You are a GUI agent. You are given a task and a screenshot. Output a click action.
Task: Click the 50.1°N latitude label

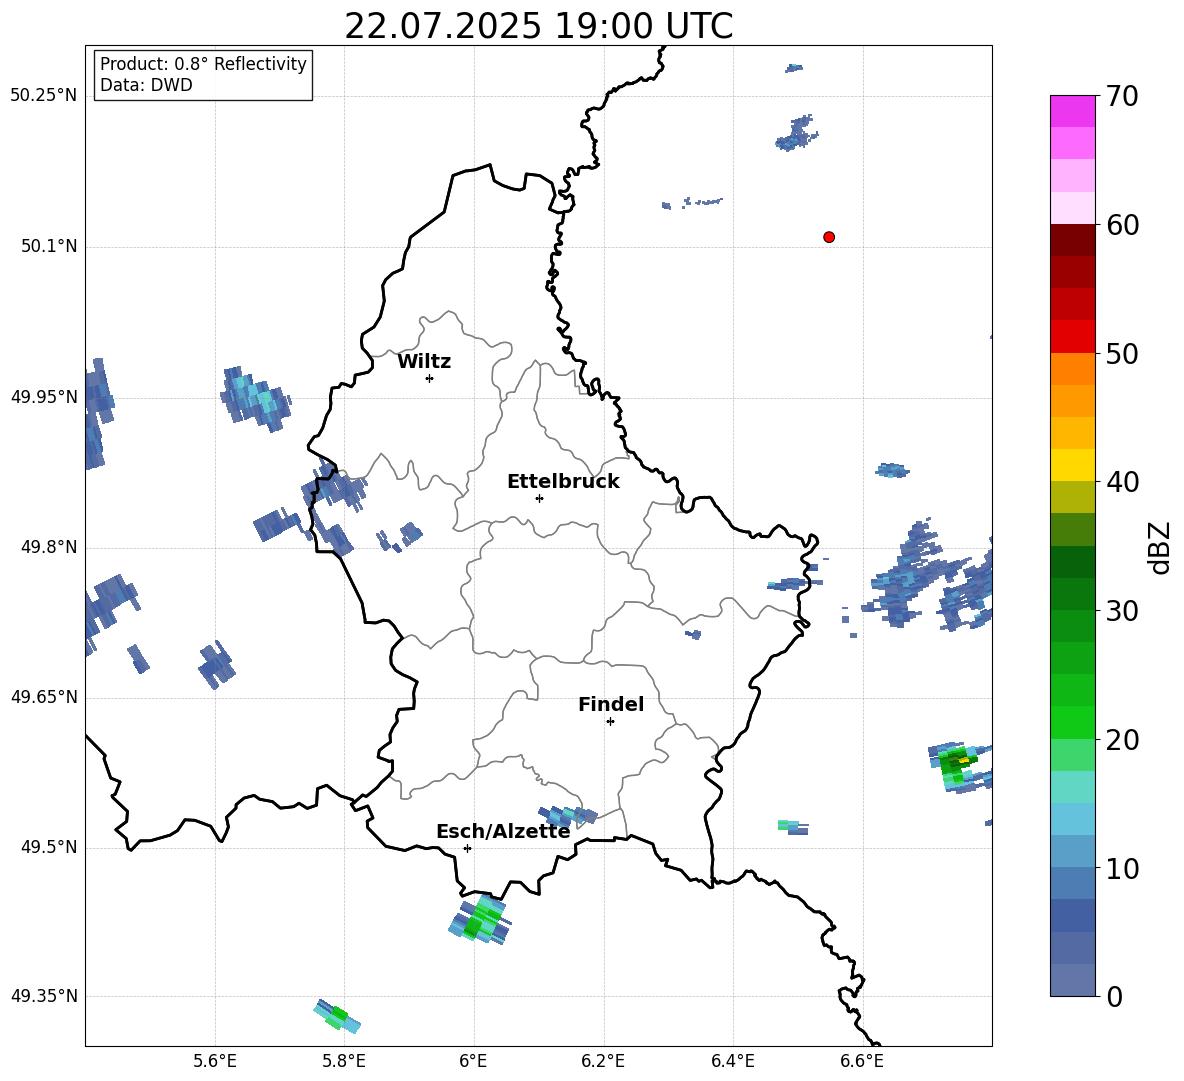[x=49, y=247]
